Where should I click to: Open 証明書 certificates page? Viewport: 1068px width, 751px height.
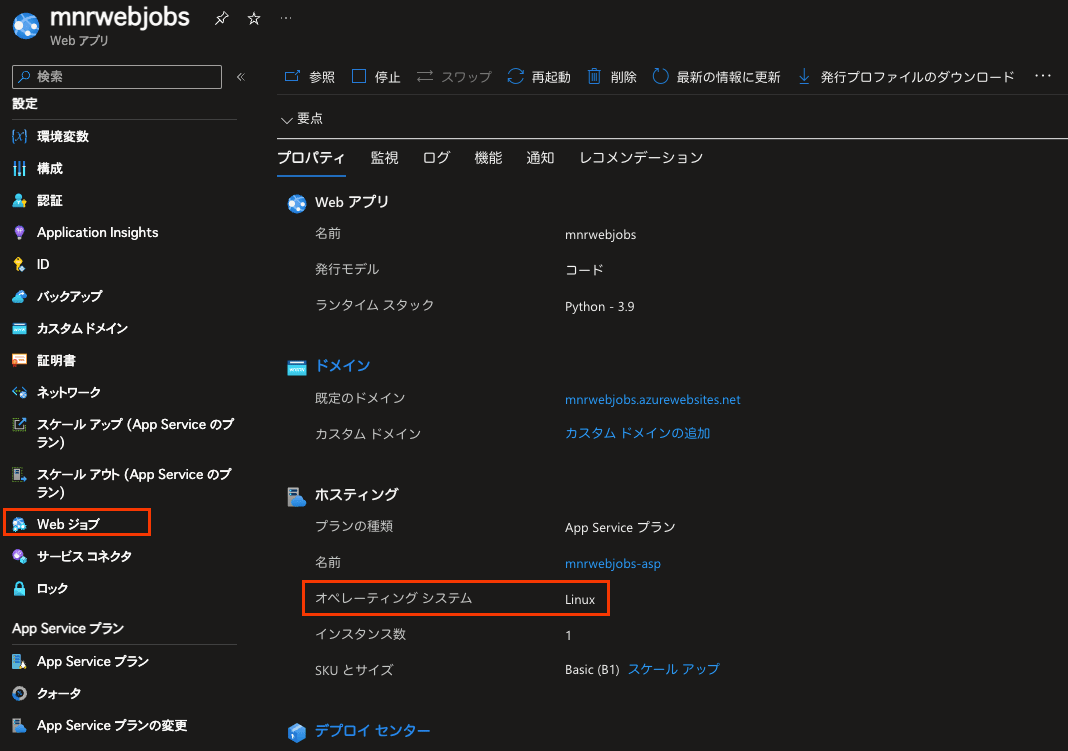tap(57, 360)
